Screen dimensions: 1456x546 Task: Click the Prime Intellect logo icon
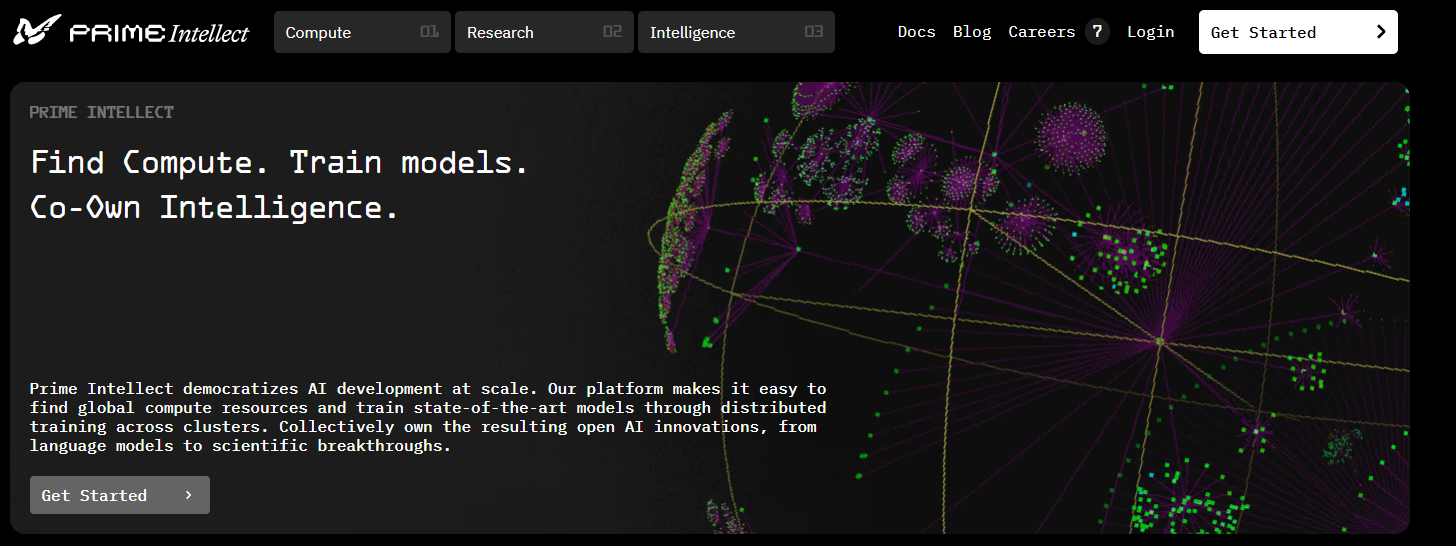click(37, 32)
